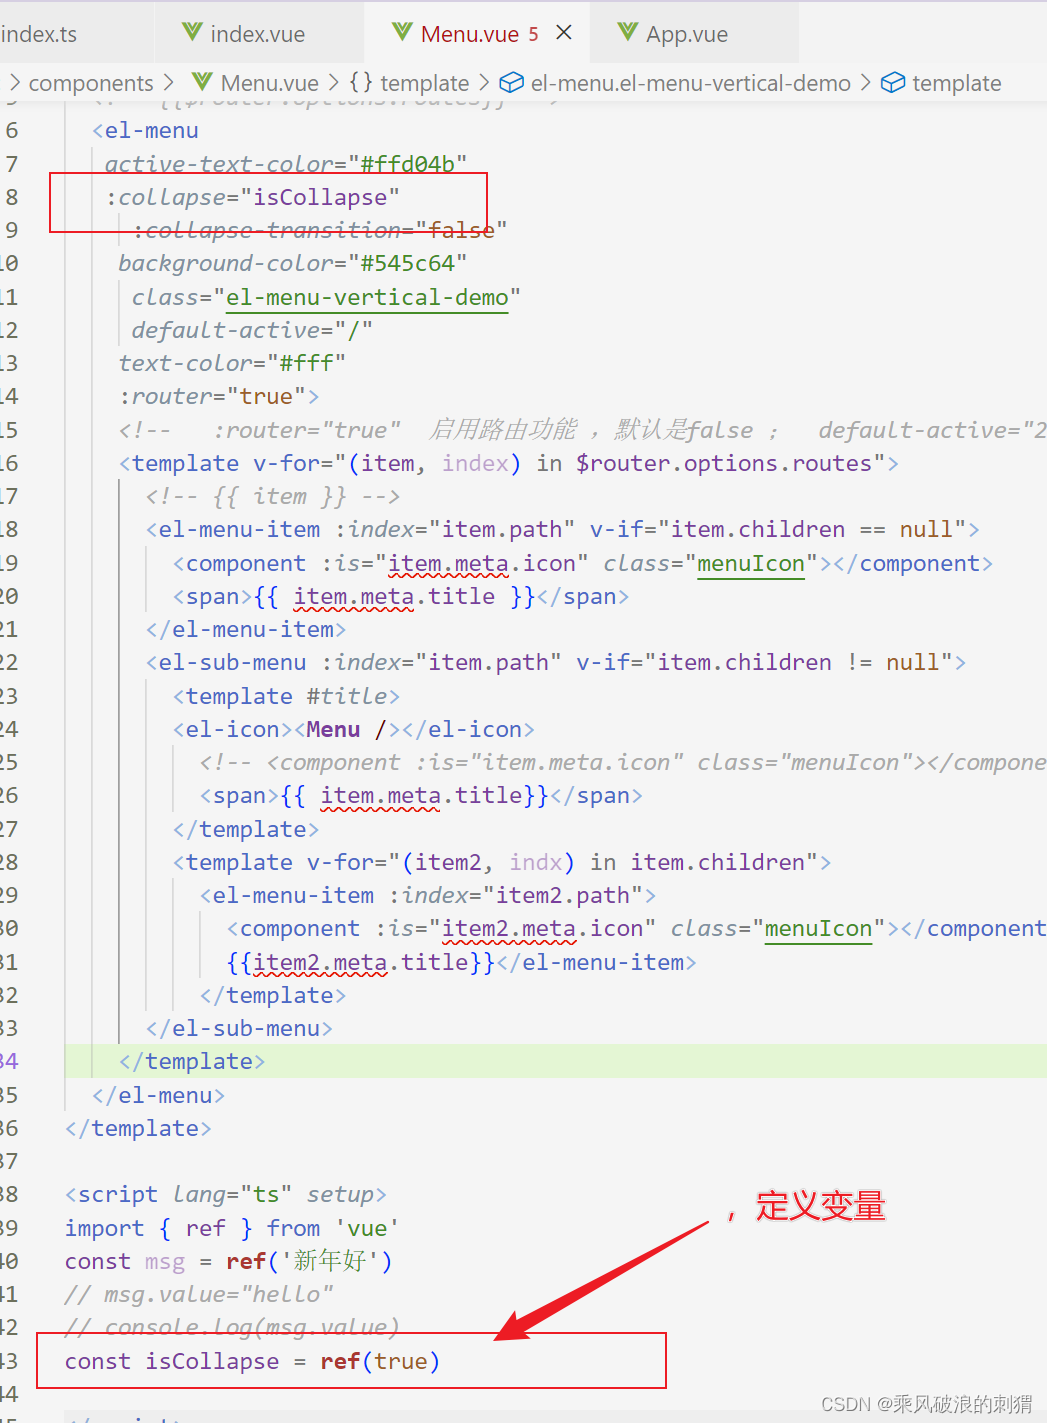Image resolution: width=1047 pixels, height=1423 pixels.
Task: Click the highlighted </template> line 34
Action: tap(192, 1061)
